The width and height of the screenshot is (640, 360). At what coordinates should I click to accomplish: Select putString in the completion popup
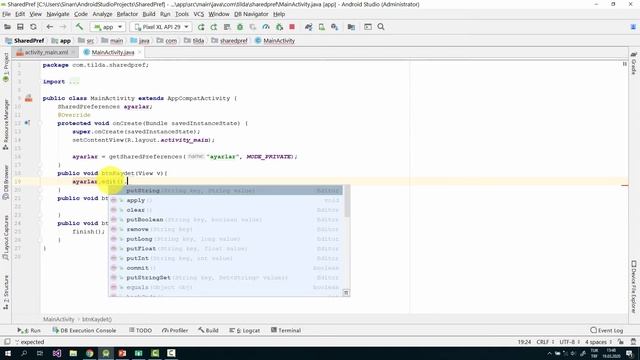pyautogui.click(x=226, y=191)
